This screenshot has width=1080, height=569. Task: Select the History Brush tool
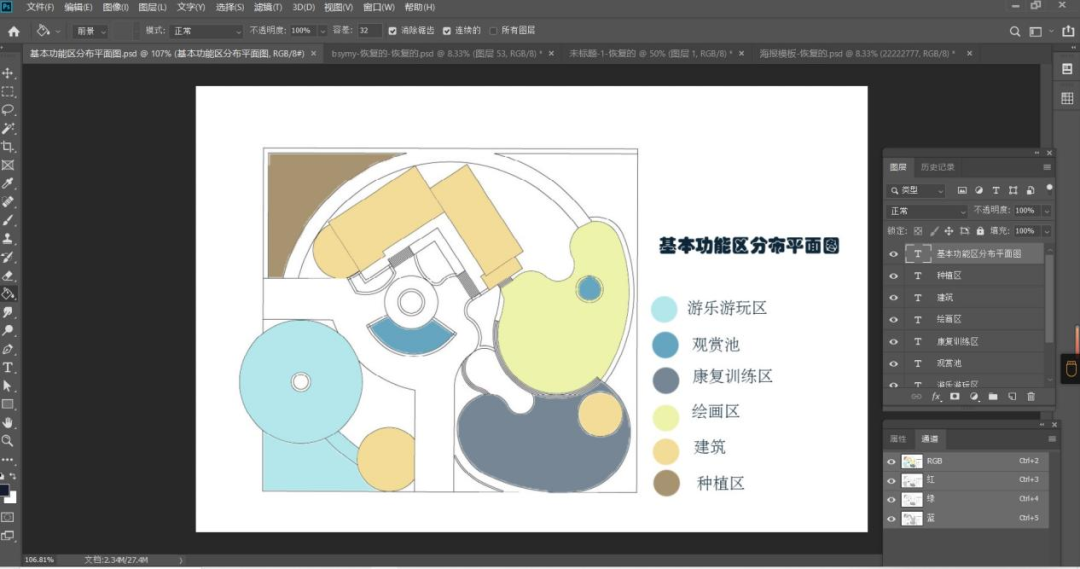point(8,257)
